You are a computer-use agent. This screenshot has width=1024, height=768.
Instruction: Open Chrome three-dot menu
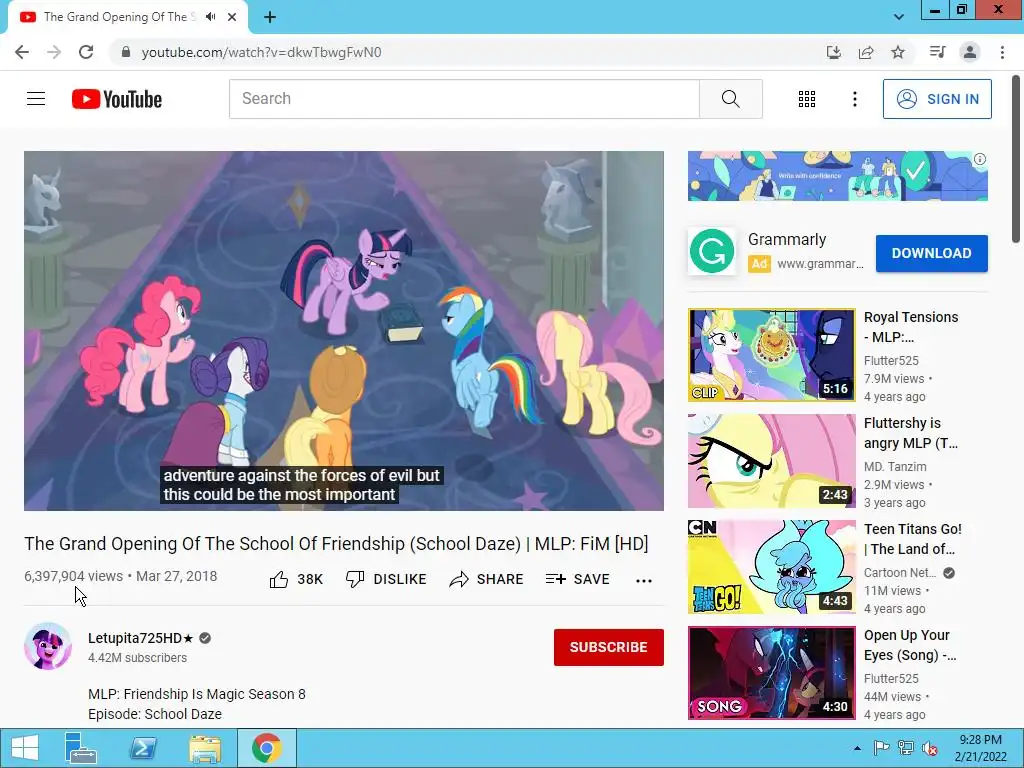(1002, 52)
